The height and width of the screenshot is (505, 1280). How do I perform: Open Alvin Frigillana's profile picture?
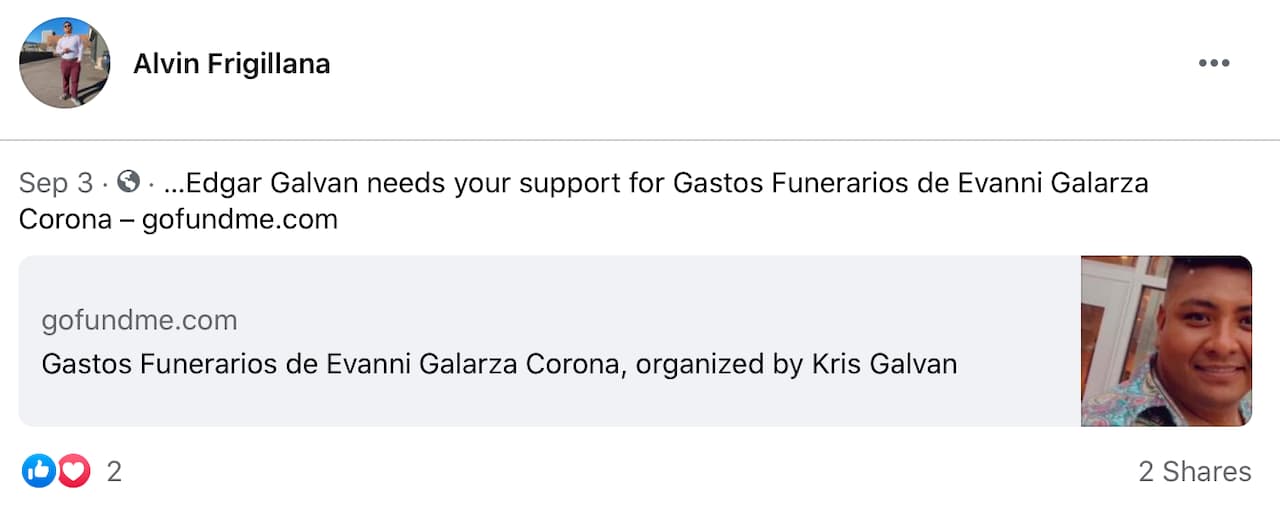[64, 63]
